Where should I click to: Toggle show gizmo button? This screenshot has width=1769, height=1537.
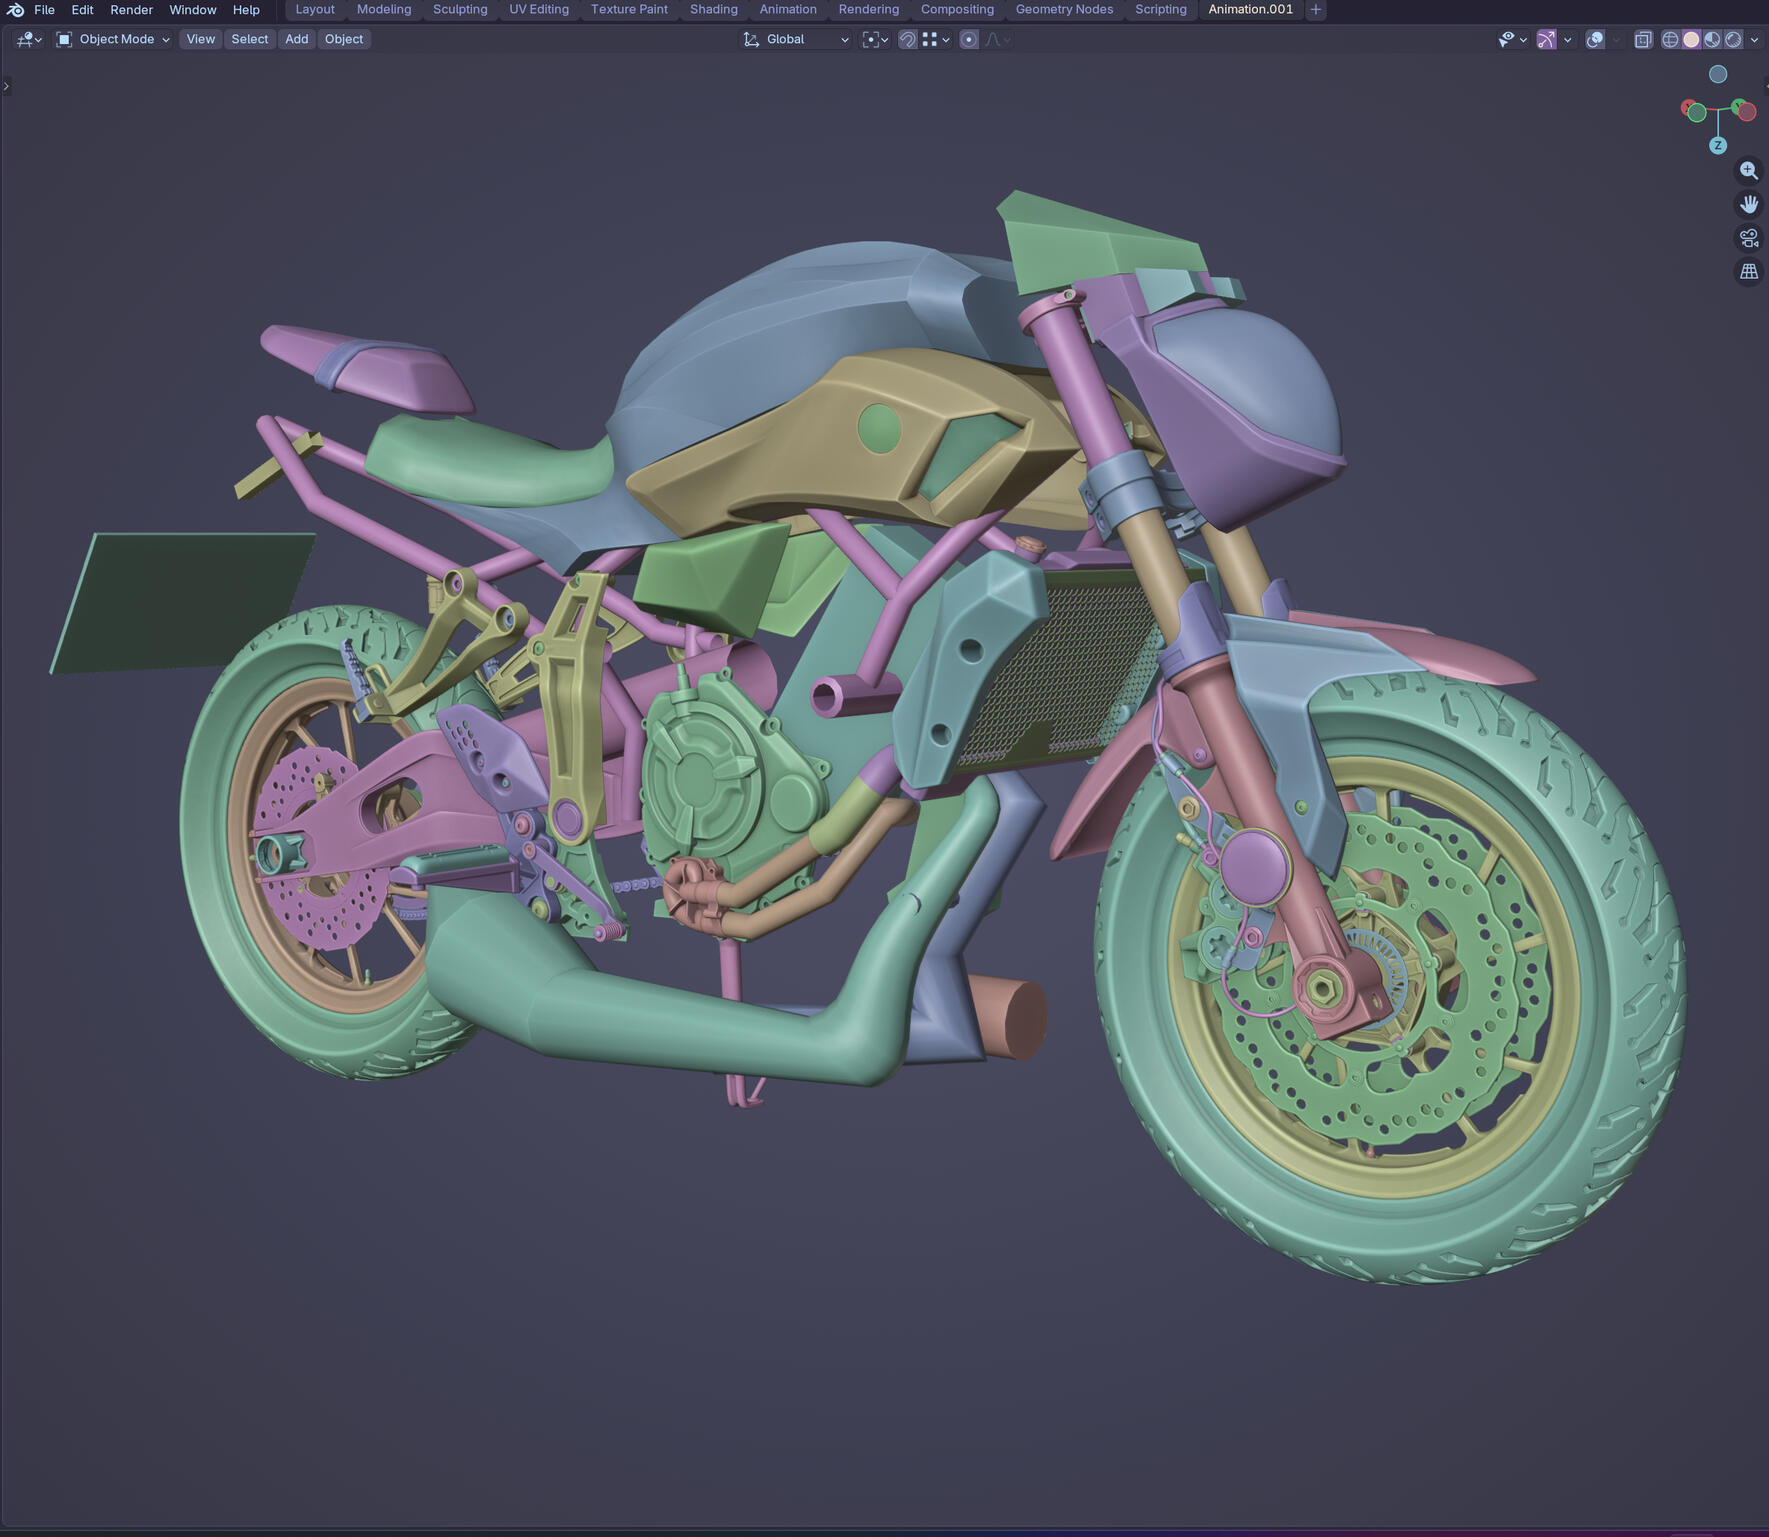tap(1546, 39)
